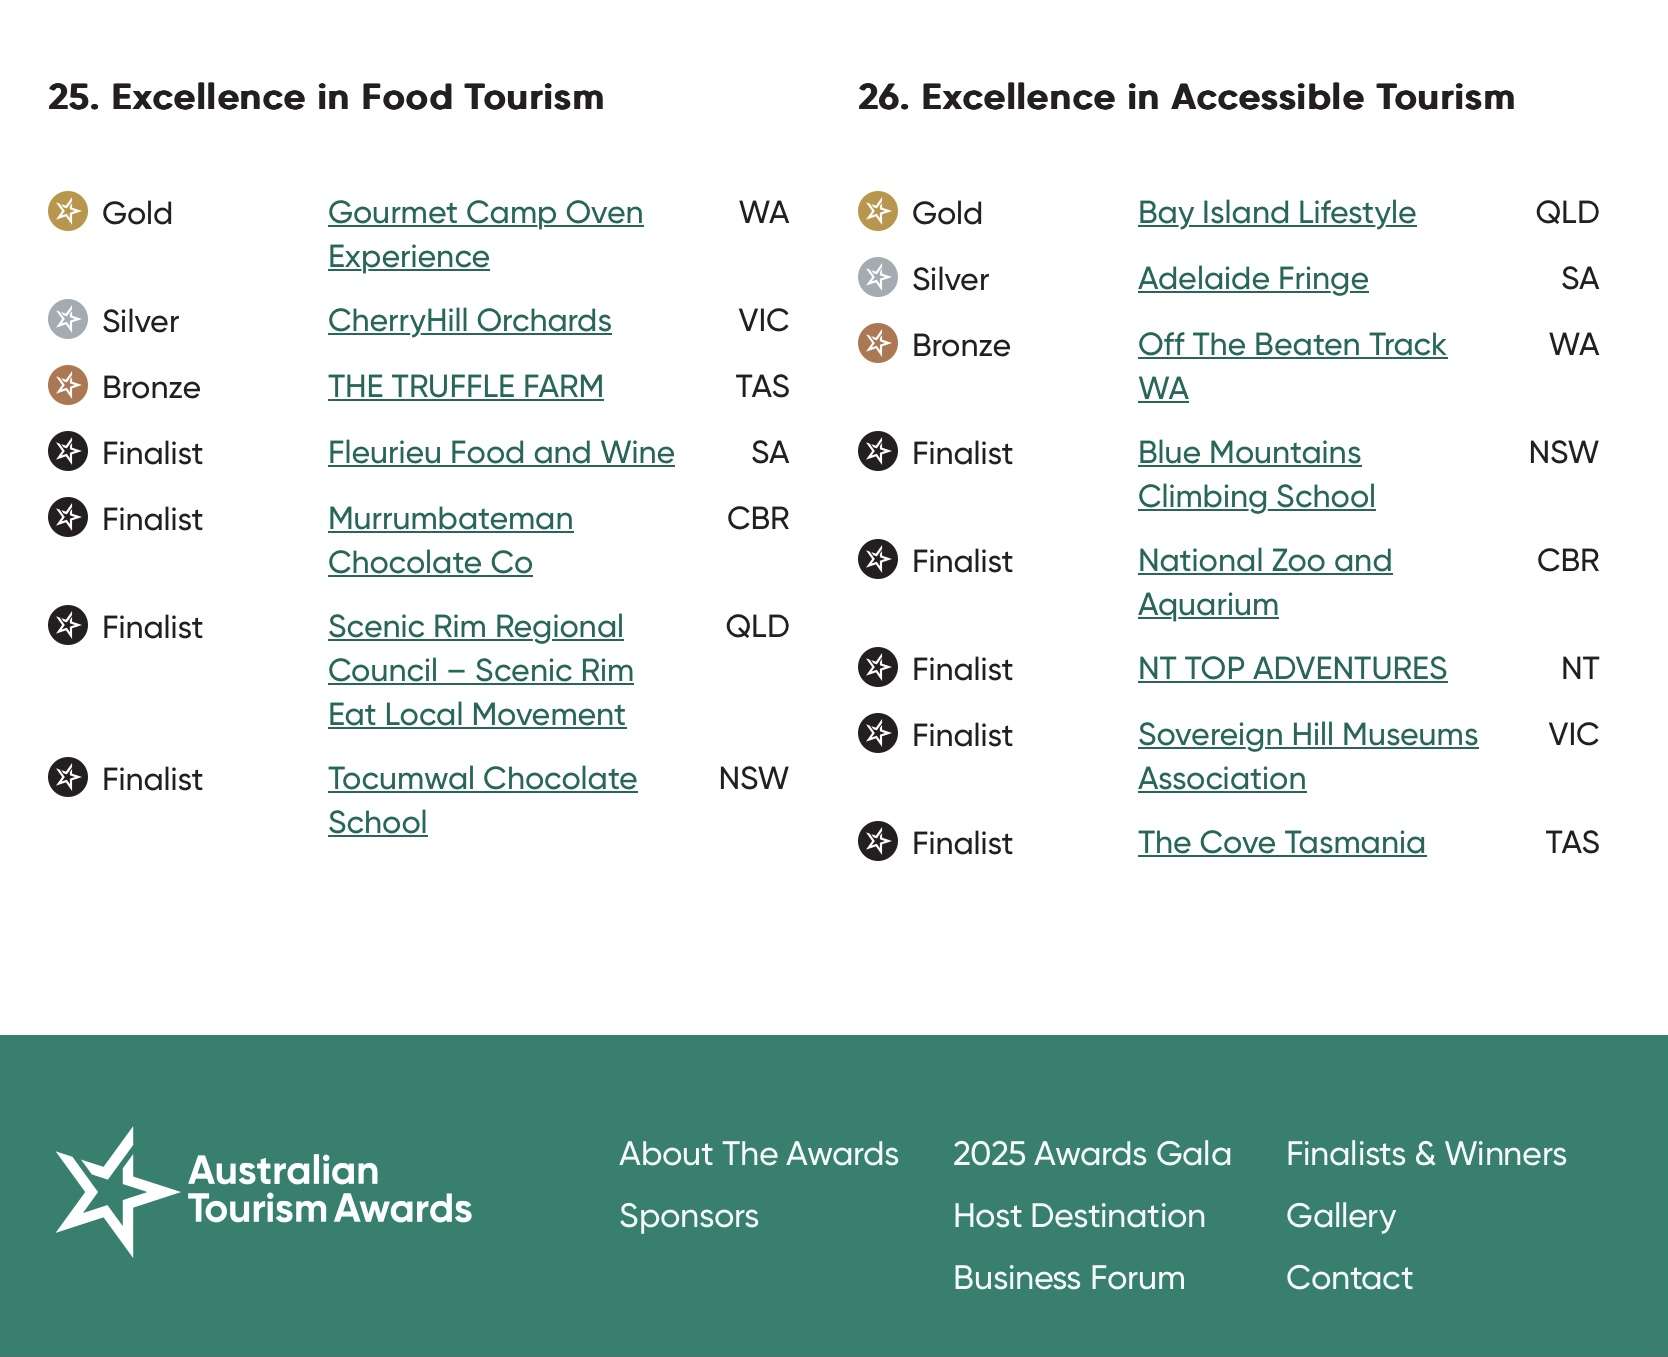
Task: Open the 2025 Awards Gala footer item
Action: coord(1091,1154)
